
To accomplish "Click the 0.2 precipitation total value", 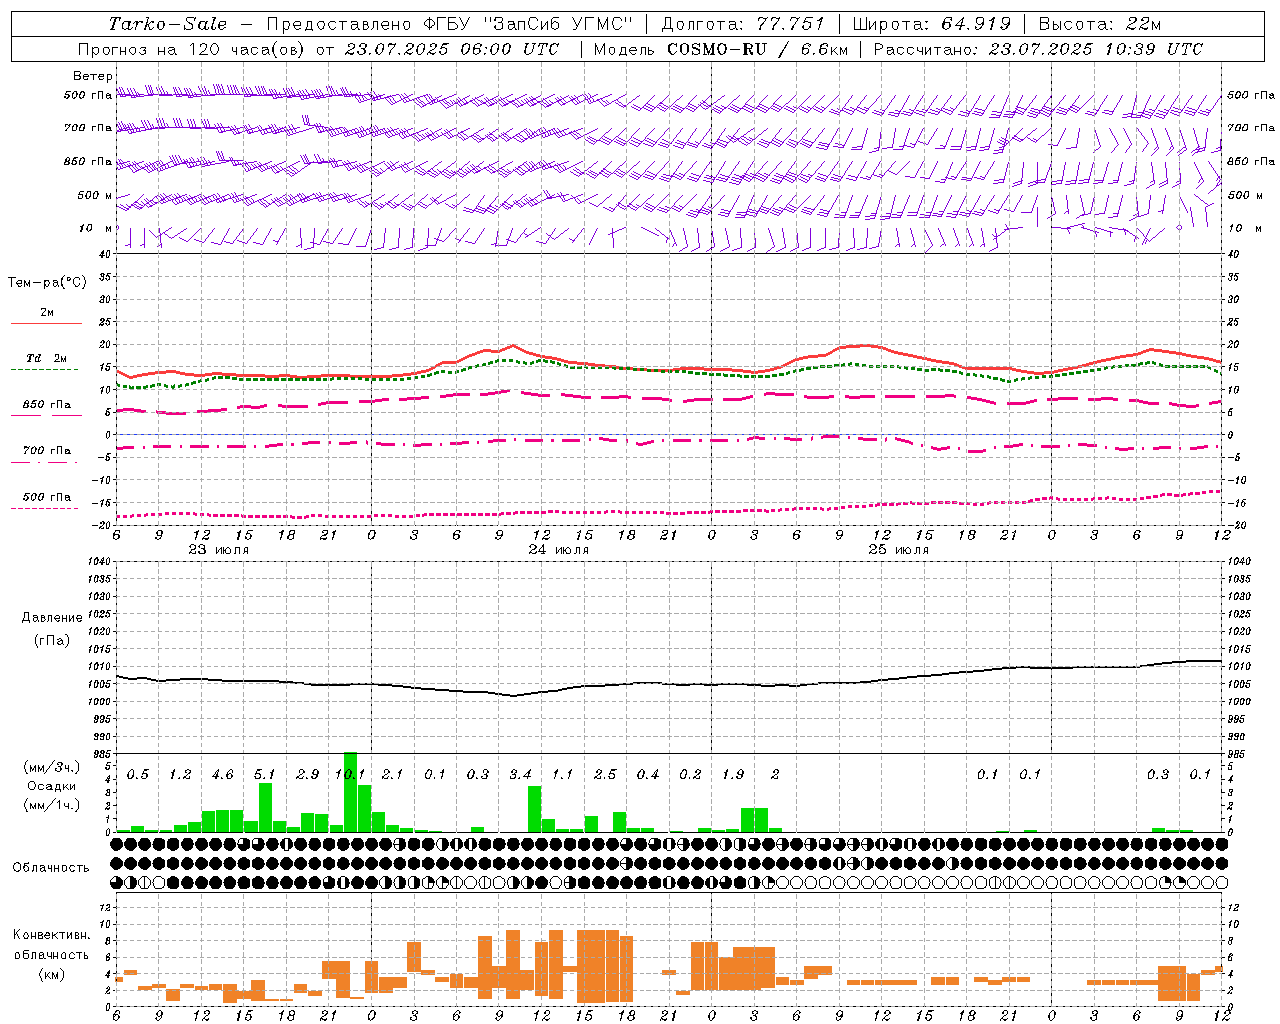I will (x=690, y=774).
